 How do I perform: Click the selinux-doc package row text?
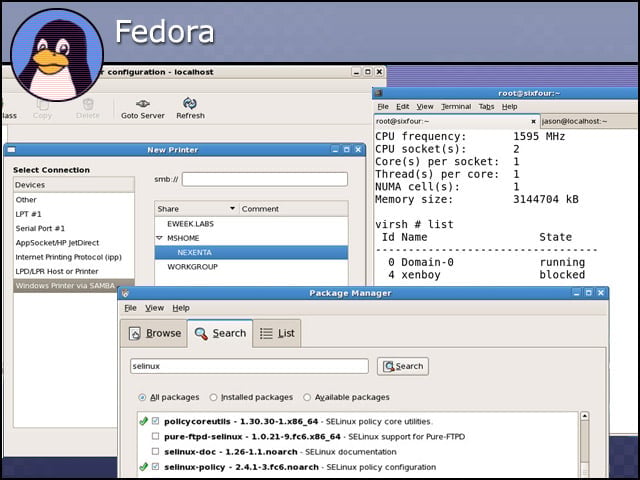tap(280, 451)
